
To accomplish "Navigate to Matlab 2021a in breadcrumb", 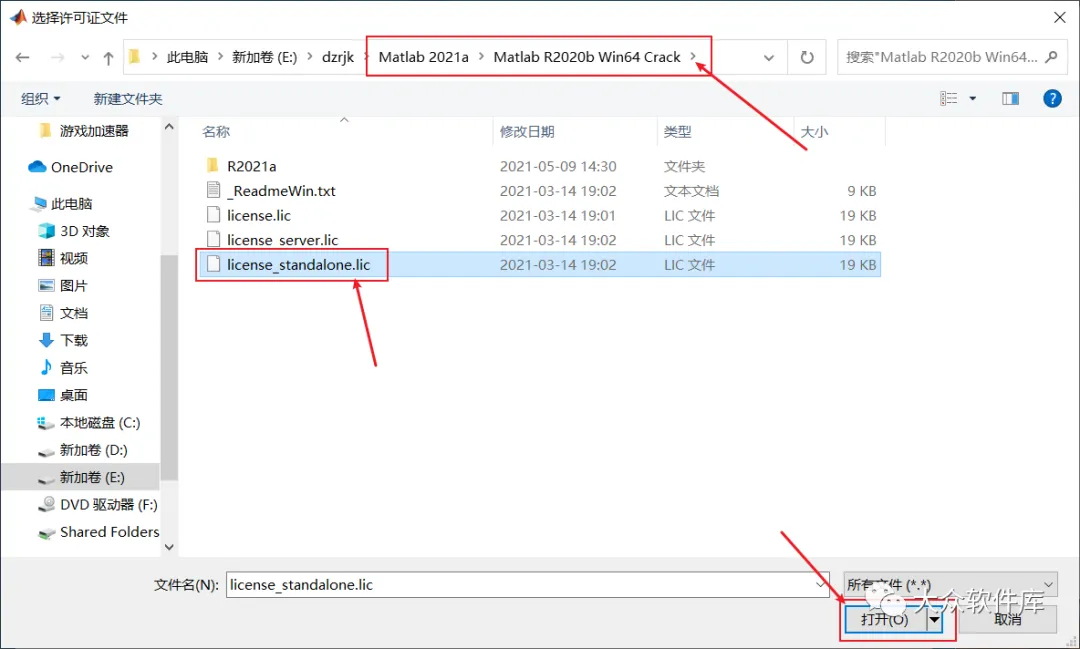I will click(x=424, y=57).
